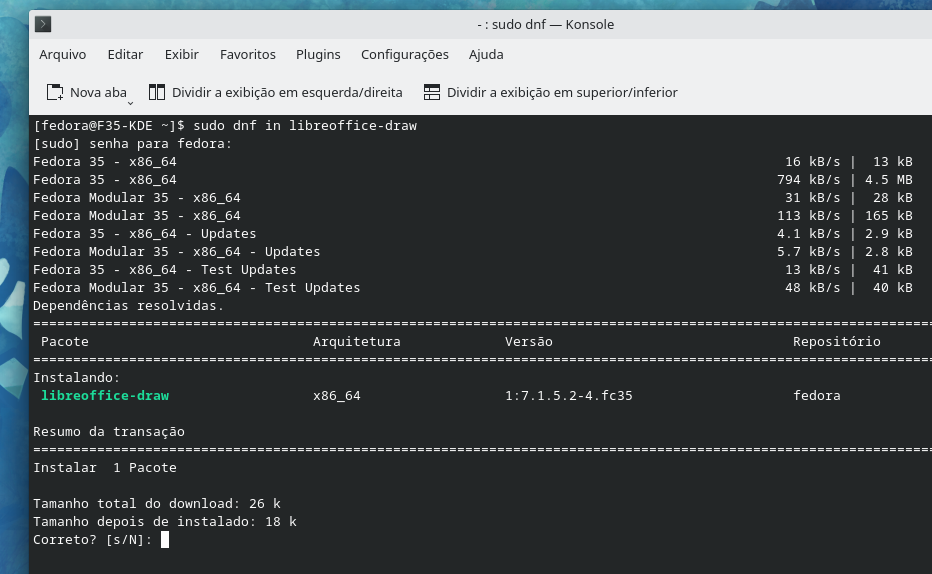Click the 'fedora' repository value
Viewport: 932px width, 574px height.
point(817,396)
